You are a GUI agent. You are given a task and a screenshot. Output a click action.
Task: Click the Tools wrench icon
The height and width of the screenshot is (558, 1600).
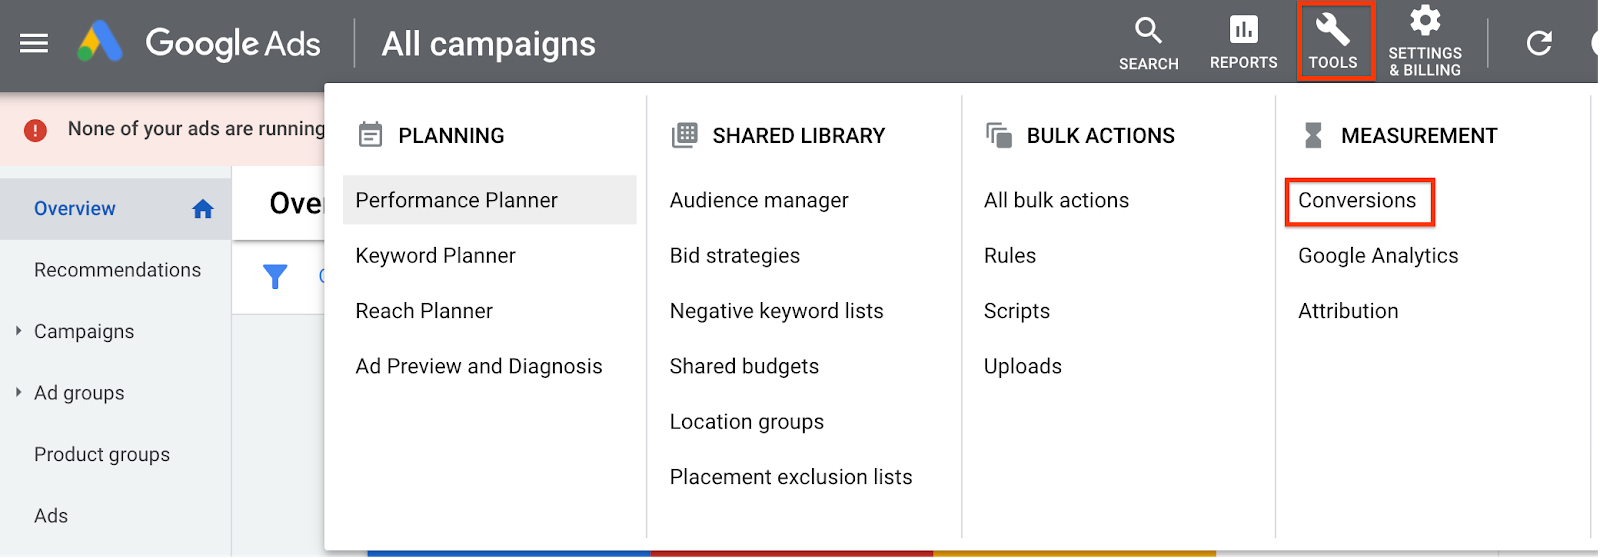click(x=1333, y=32)
